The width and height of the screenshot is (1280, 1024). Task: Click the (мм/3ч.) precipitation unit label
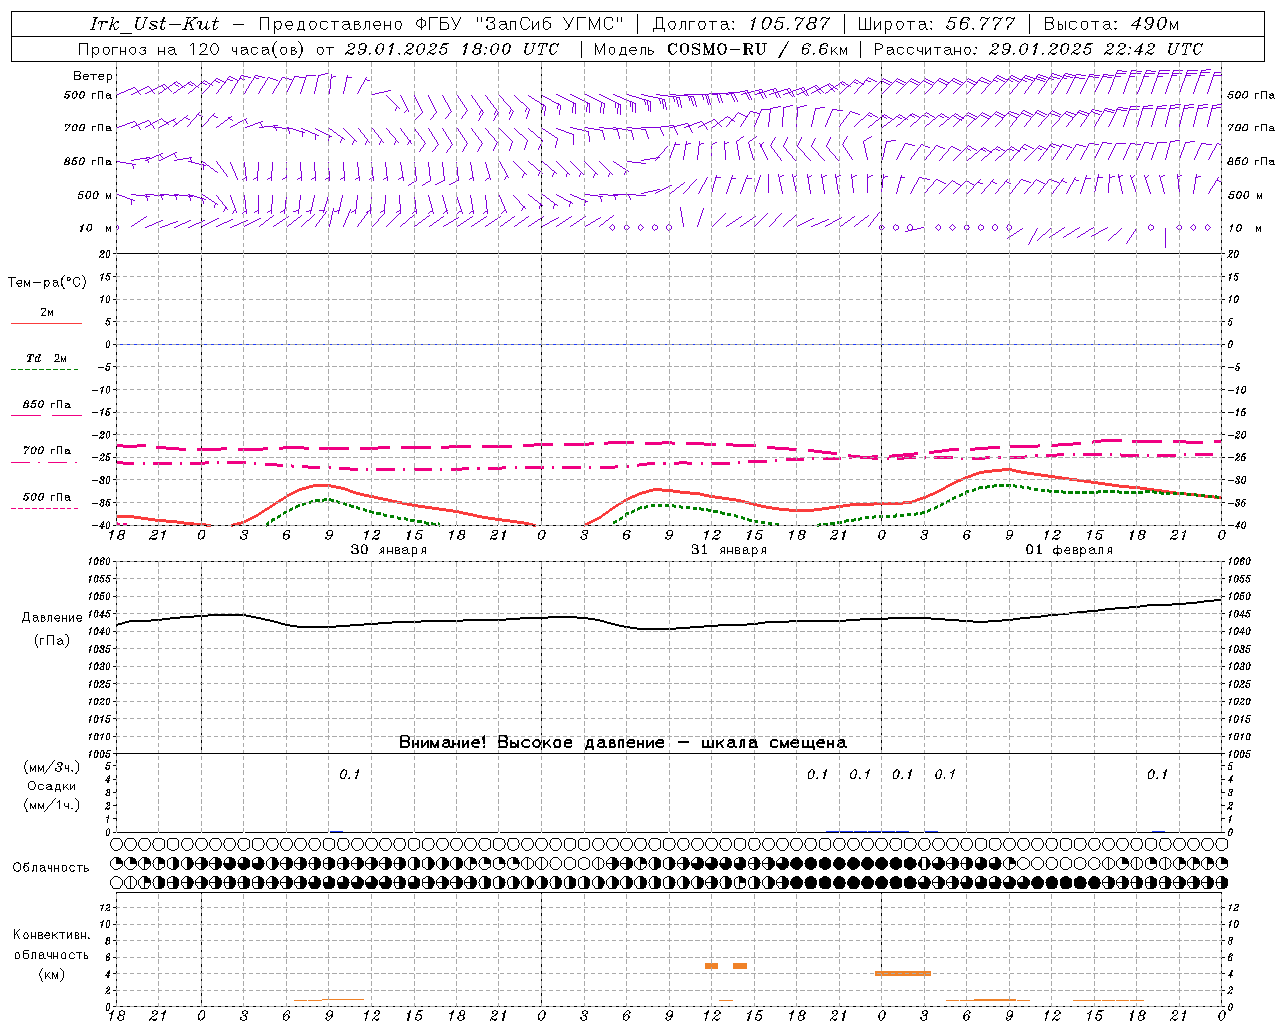tap(52, 767)
